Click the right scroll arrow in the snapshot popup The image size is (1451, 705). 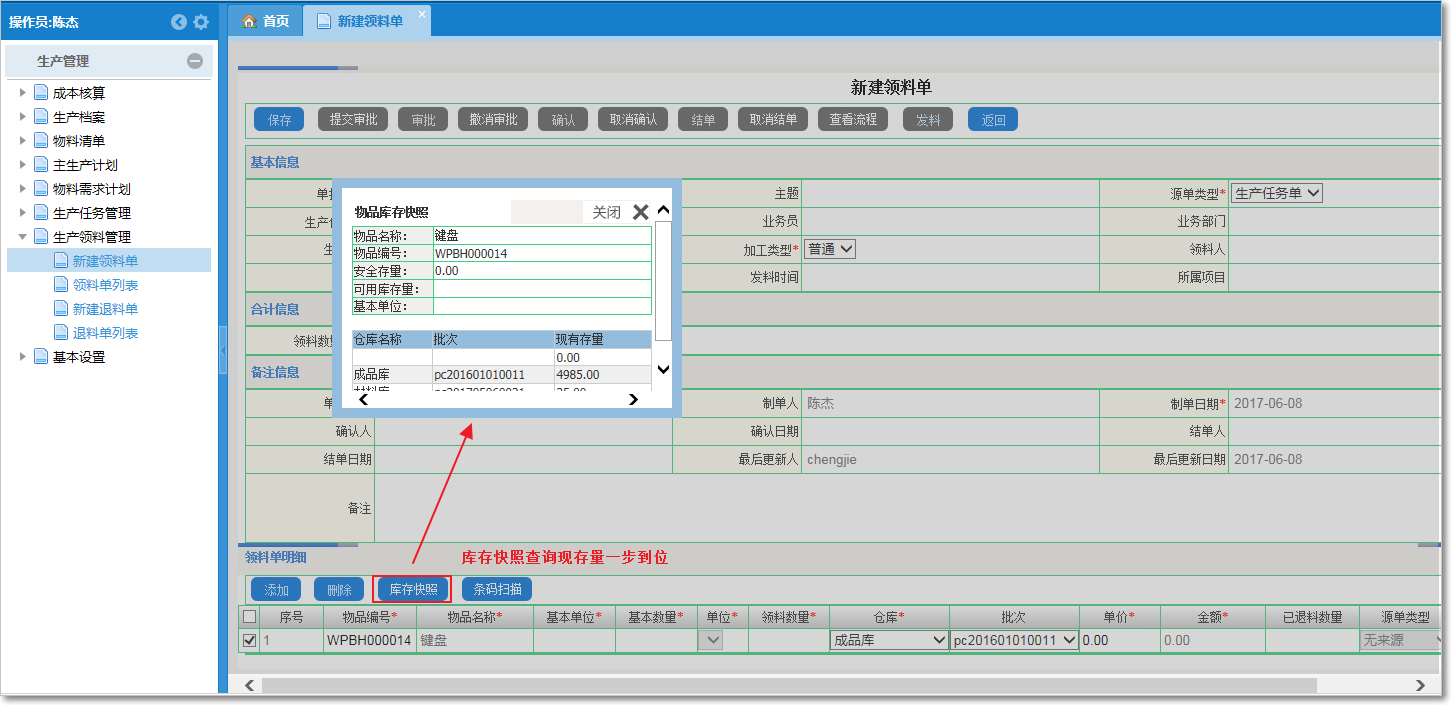point(631,398)
